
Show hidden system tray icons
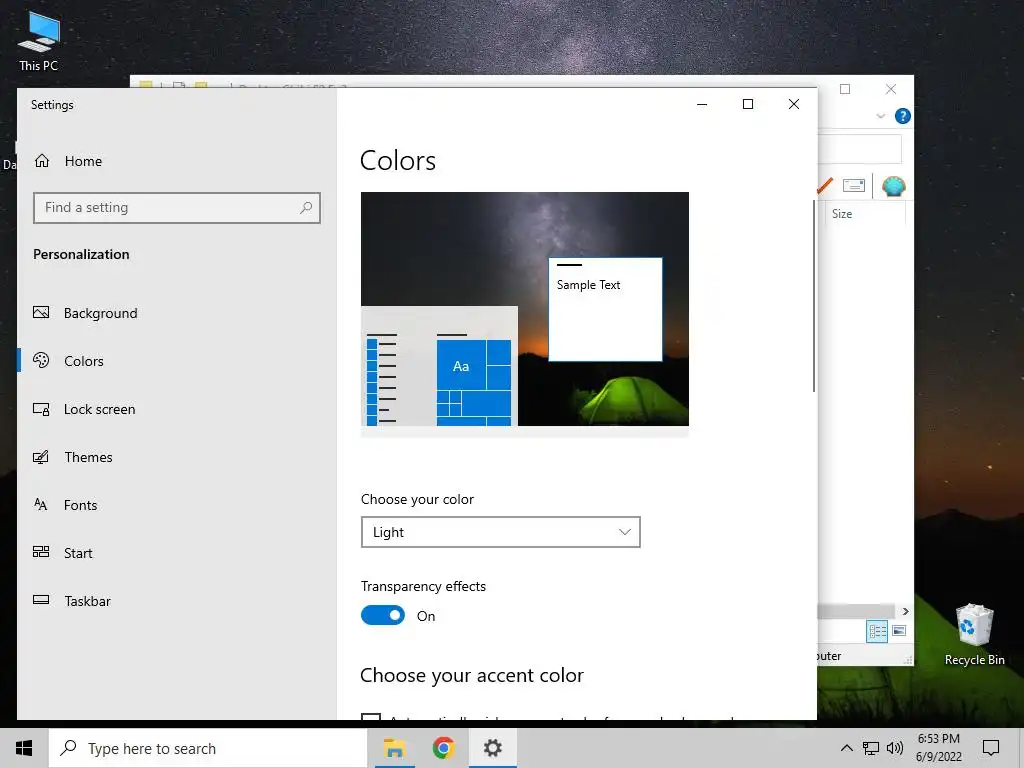click(846, 748)
